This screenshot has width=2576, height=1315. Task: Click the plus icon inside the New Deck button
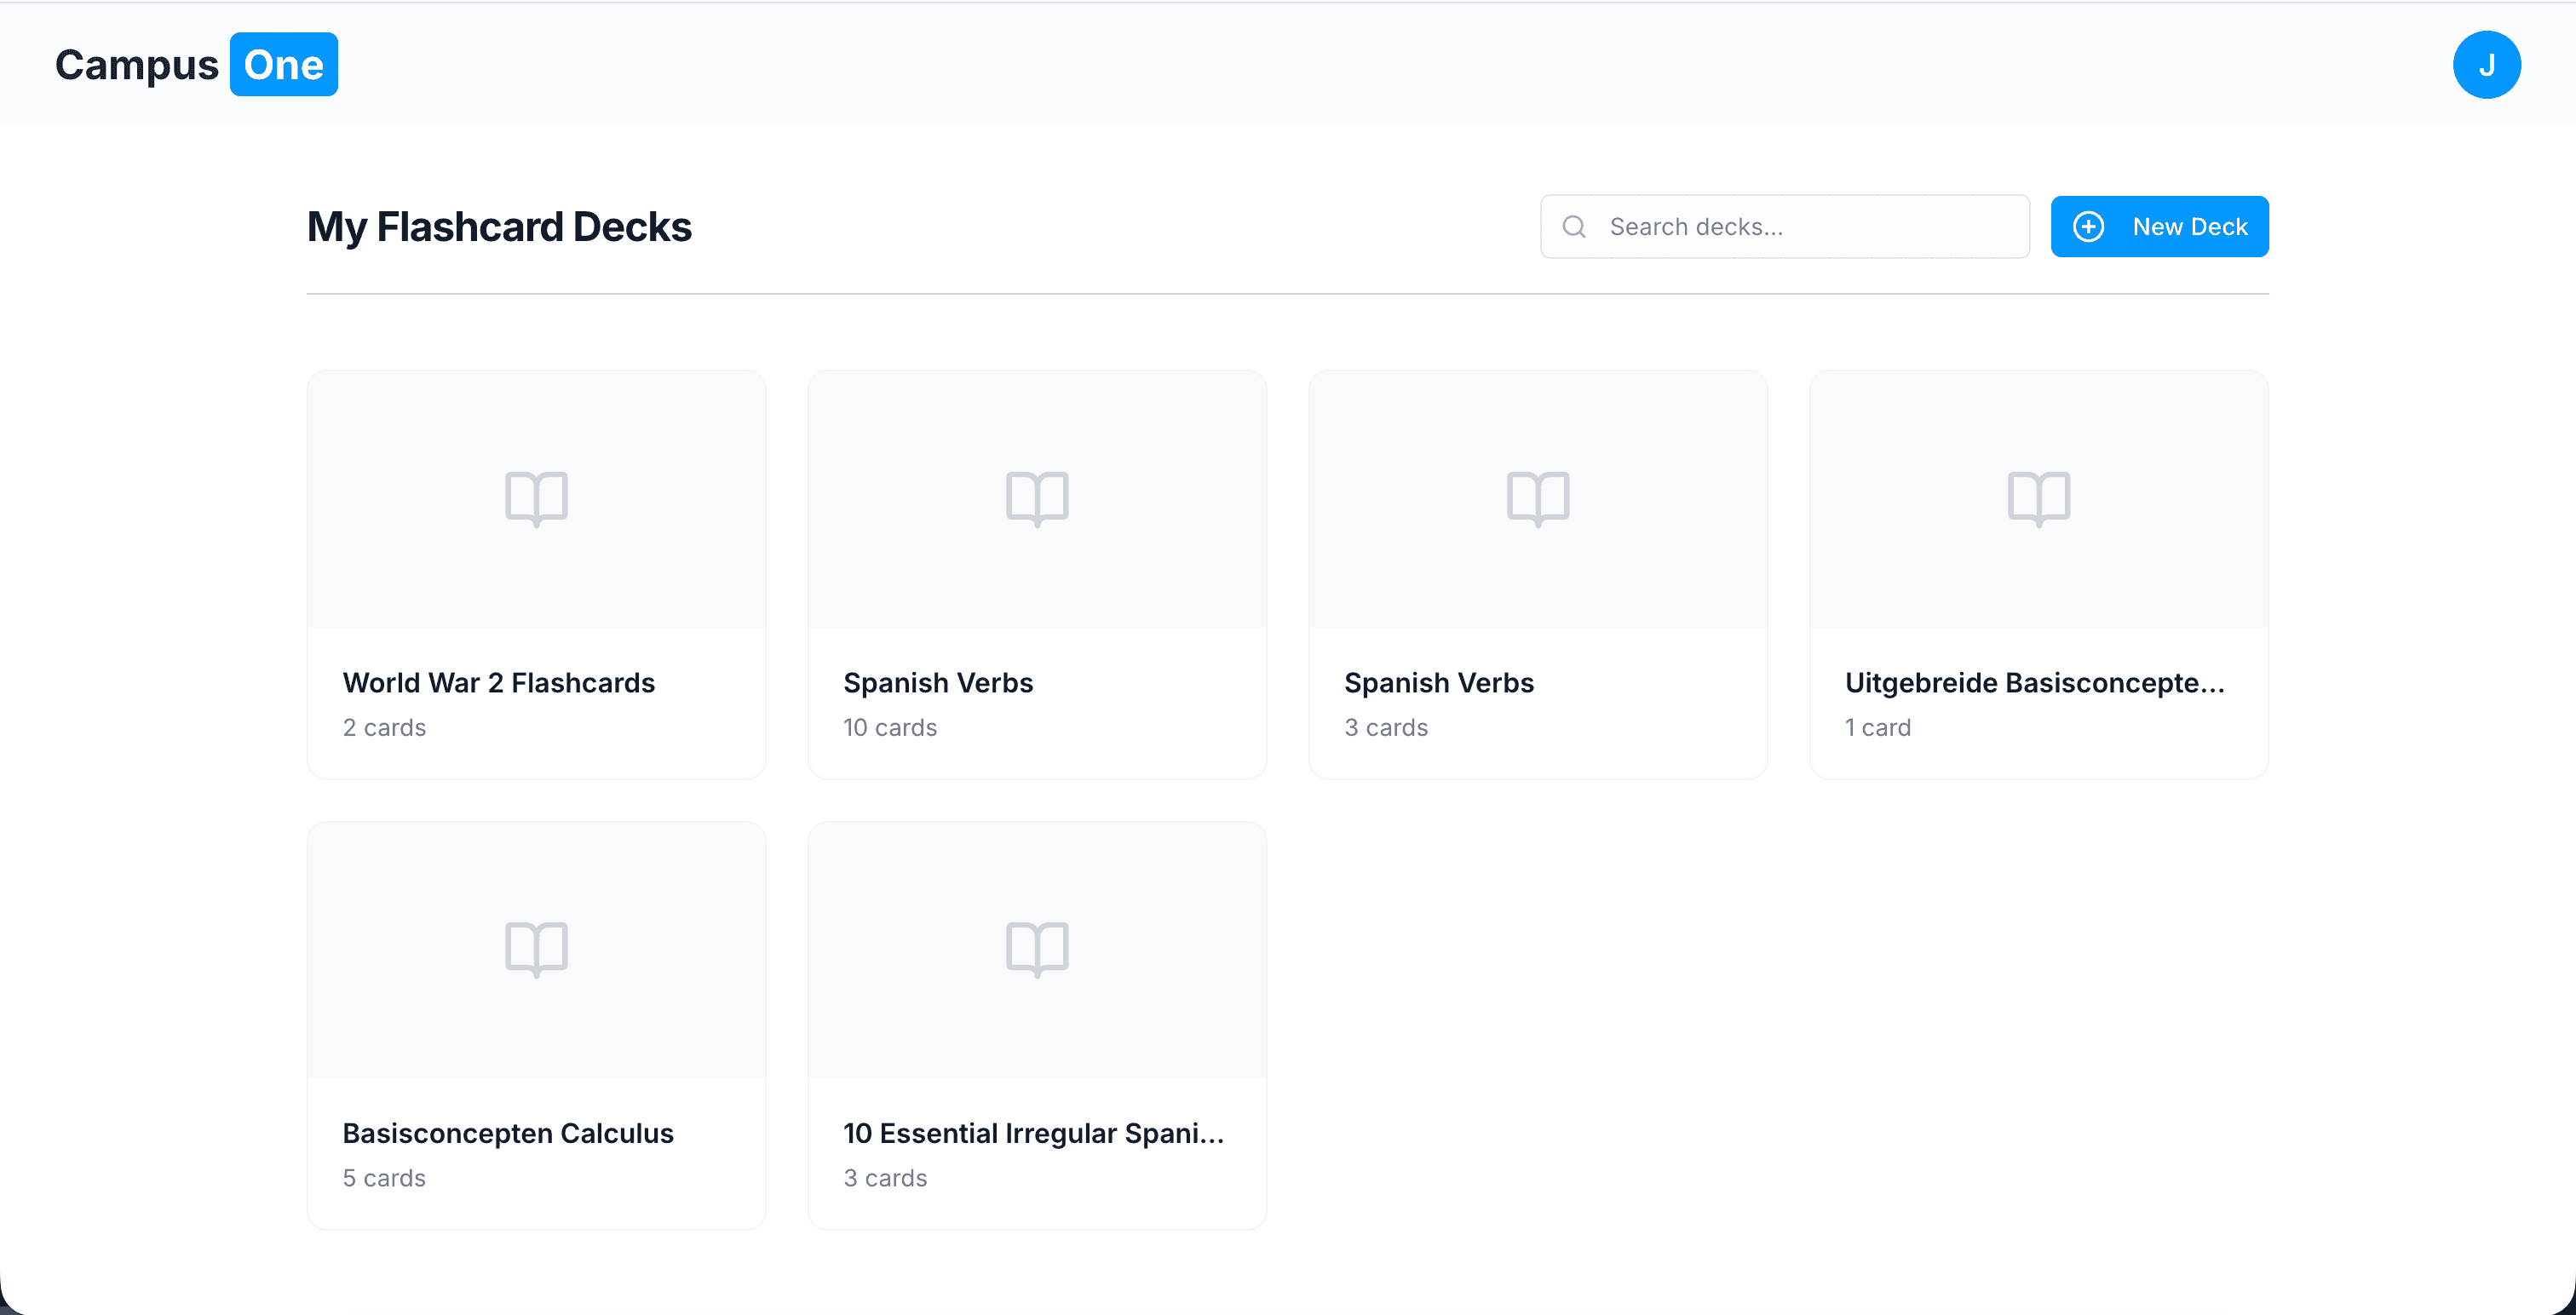[2089, 226]
